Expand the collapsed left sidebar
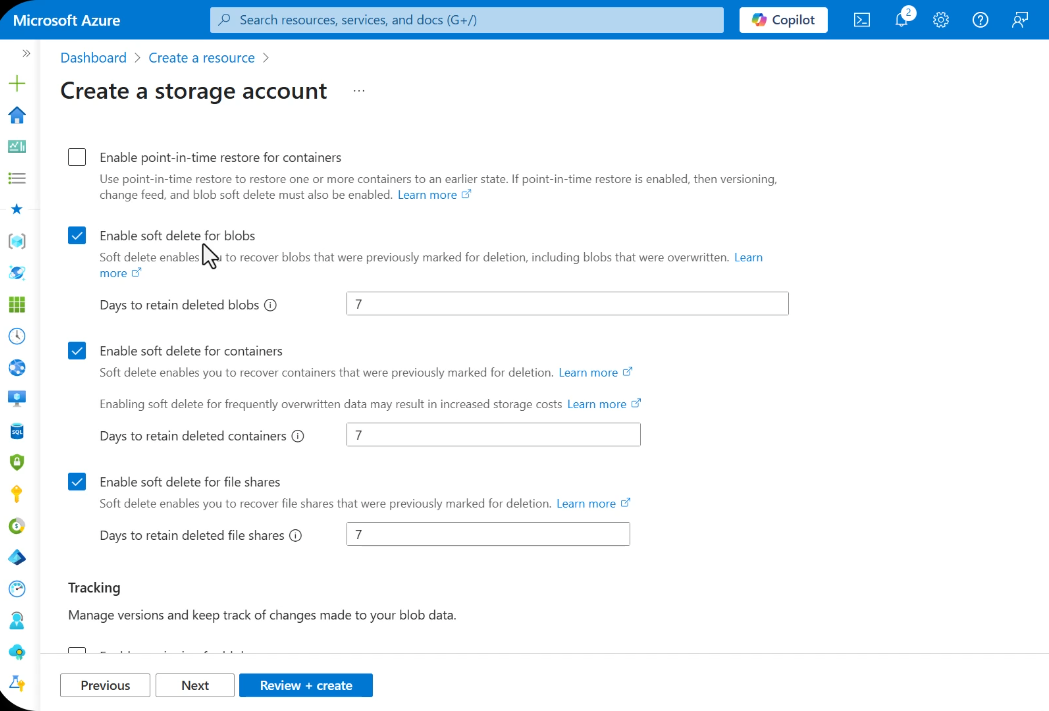Image resolution: width=1049 pixels, height=711 pixels. click(x=24, y=55)
